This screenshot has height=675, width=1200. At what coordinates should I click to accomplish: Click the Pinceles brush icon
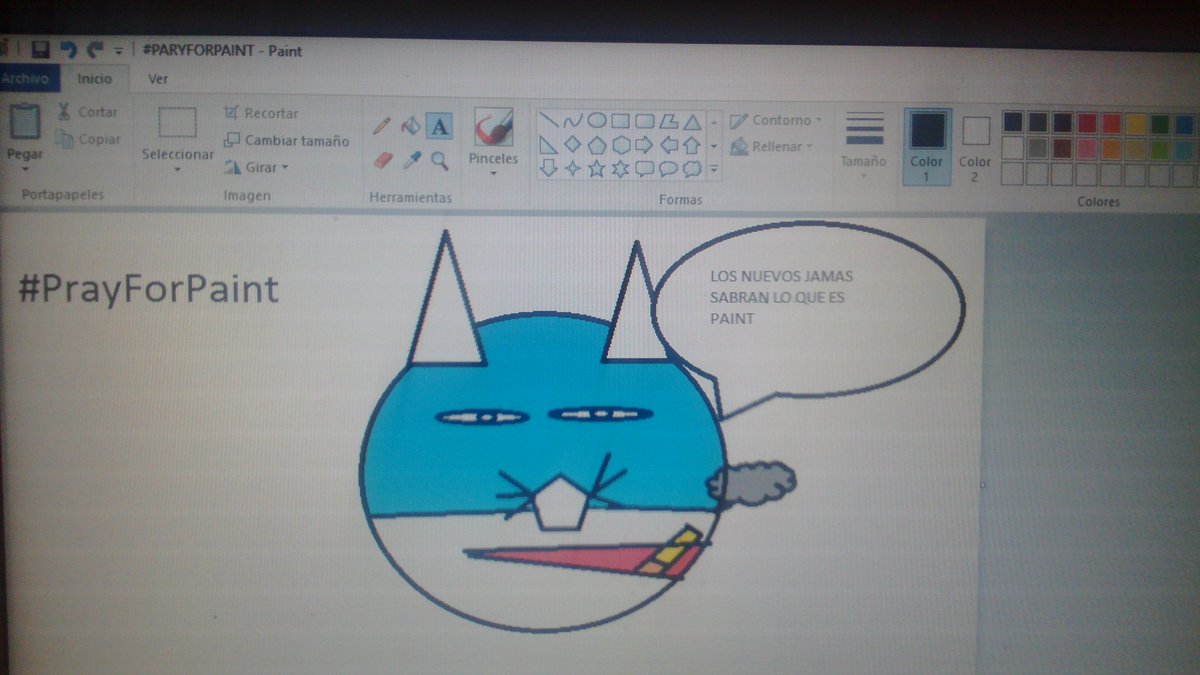tap(493, 128)
